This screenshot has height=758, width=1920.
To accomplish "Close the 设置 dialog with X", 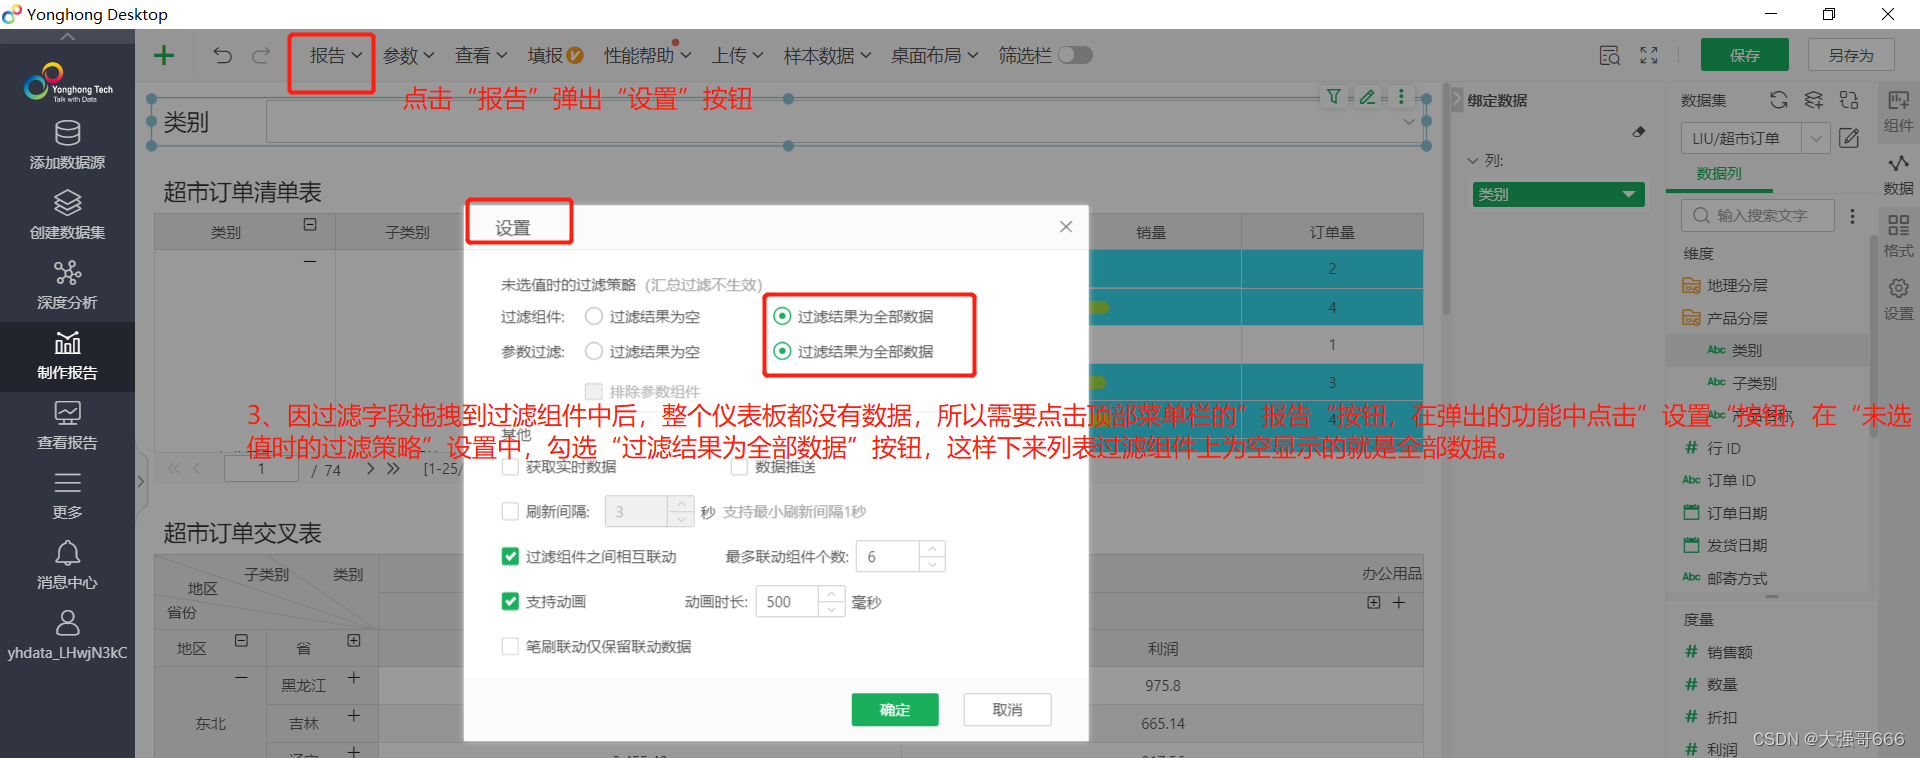I will (1066, 227).
